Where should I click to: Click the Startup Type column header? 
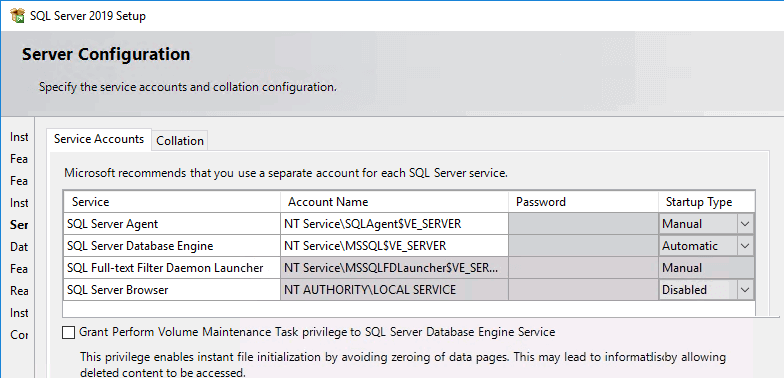[x=706, y=202]
